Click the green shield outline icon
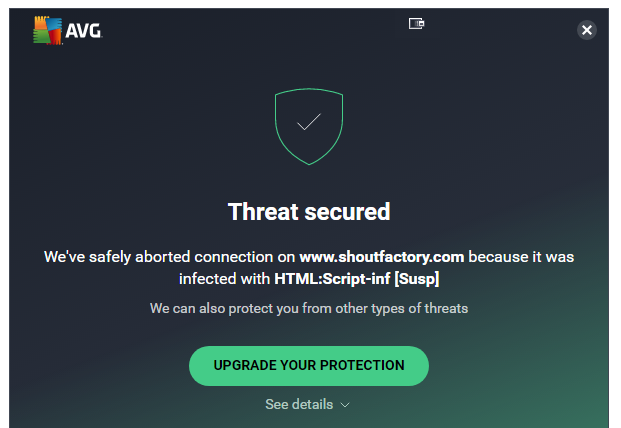 point(309,126)
